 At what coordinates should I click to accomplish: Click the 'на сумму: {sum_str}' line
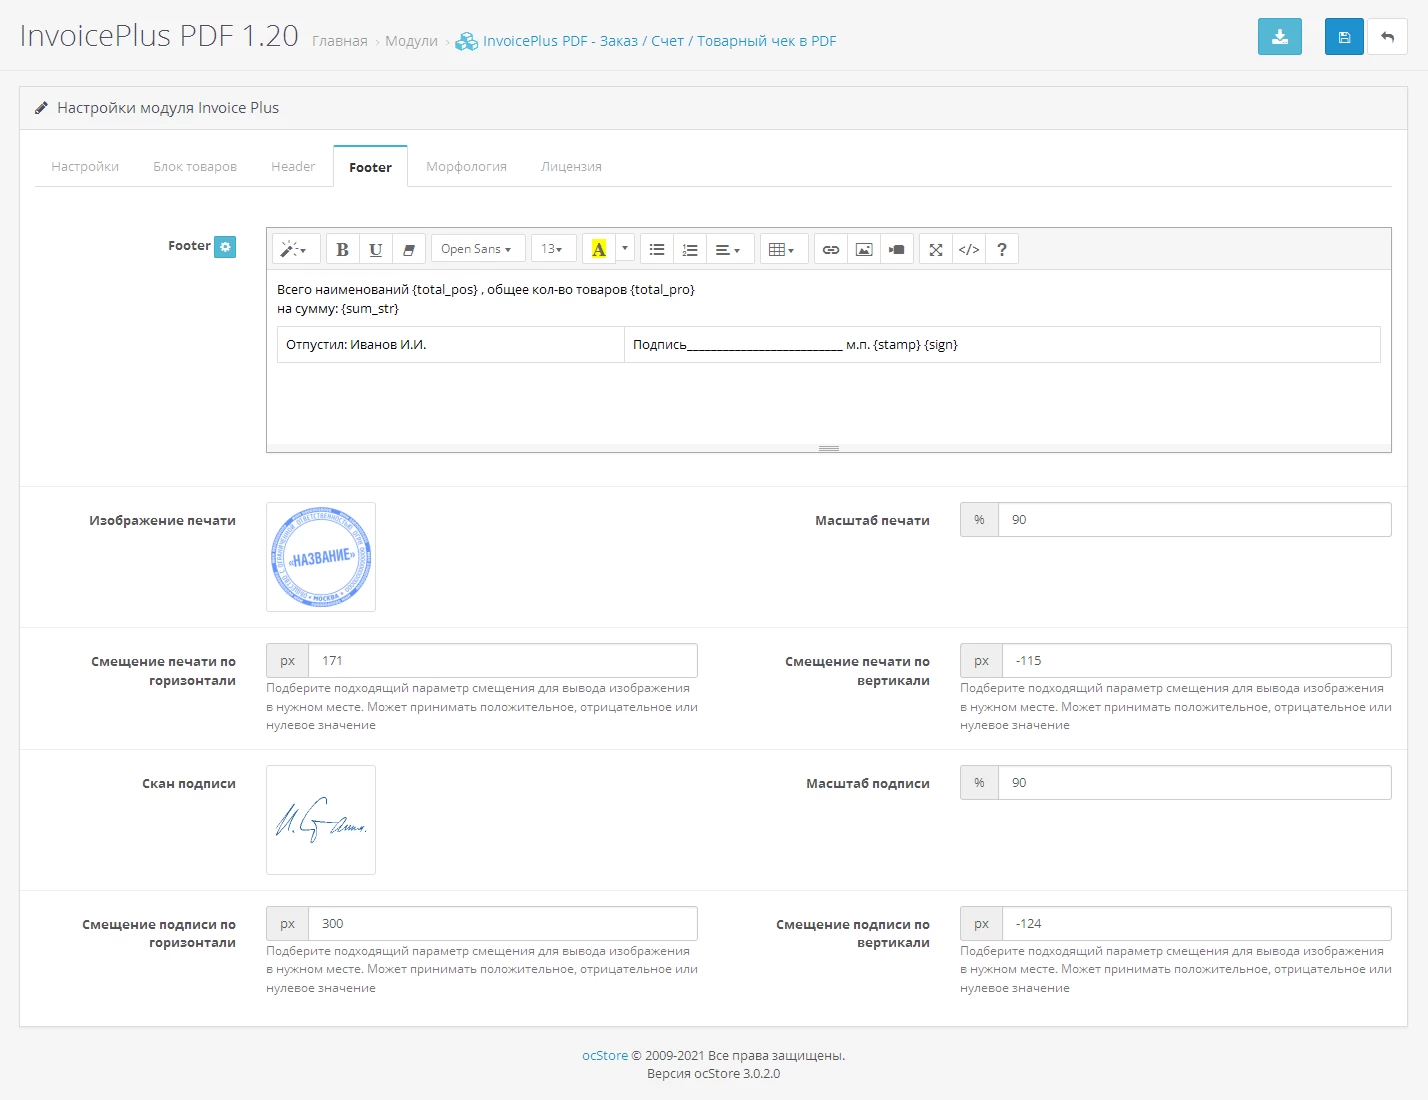338,309
